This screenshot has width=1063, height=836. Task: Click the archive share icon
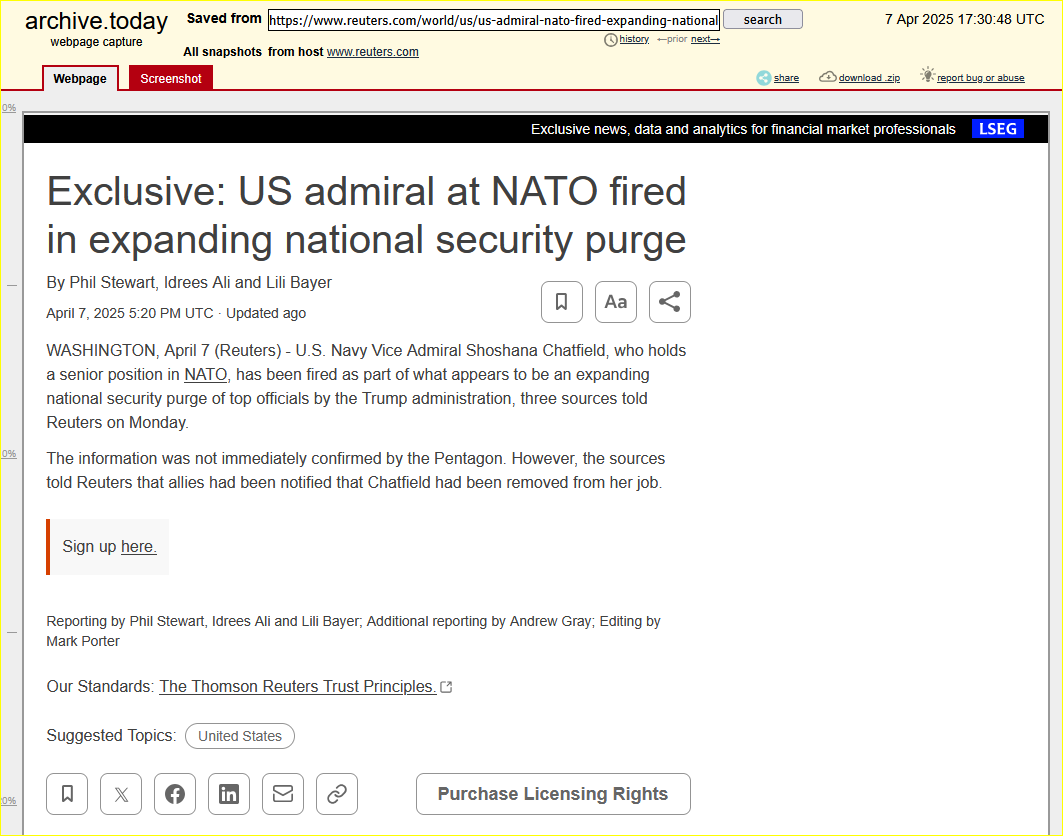(763, 78)
